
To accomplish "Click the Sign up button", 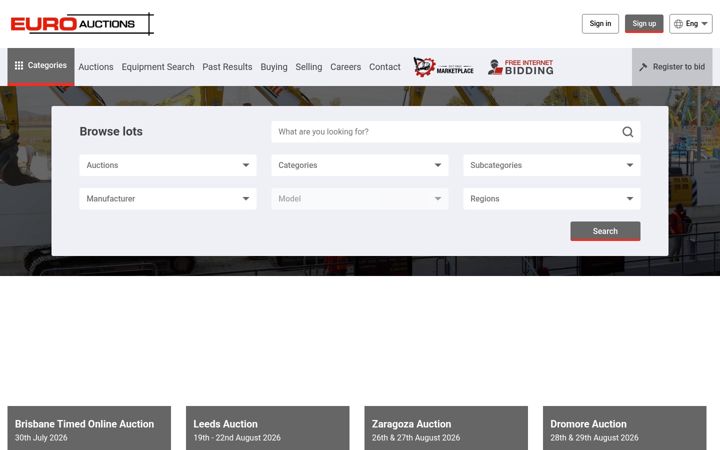I will click(644, 24).
